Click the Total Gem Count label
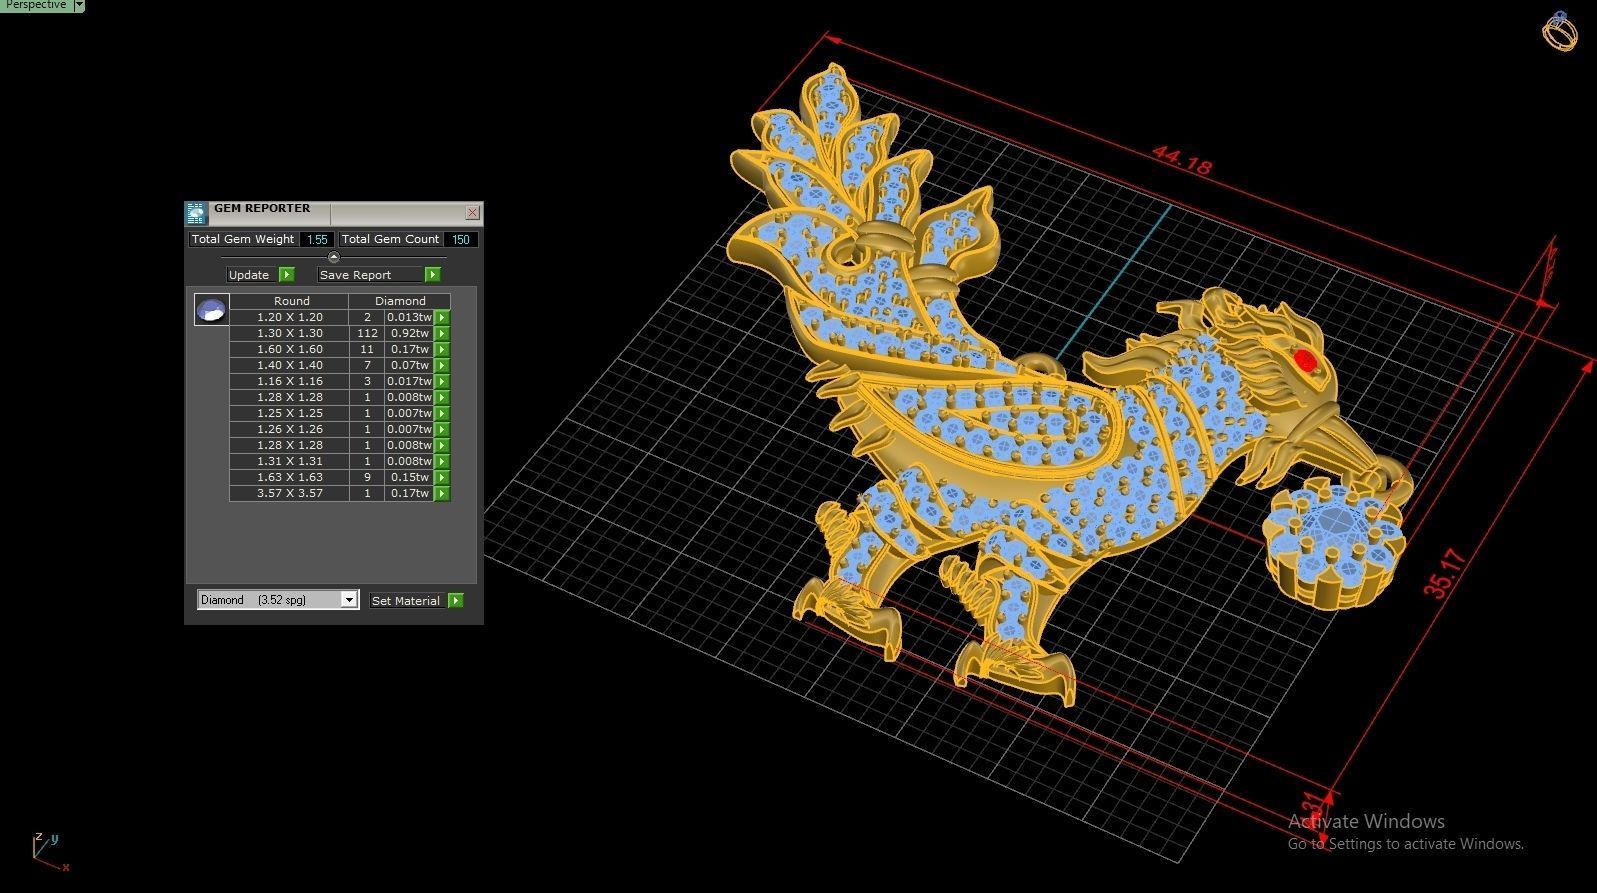This screenshot has width=1597, height=893. [x=391, y=239]
